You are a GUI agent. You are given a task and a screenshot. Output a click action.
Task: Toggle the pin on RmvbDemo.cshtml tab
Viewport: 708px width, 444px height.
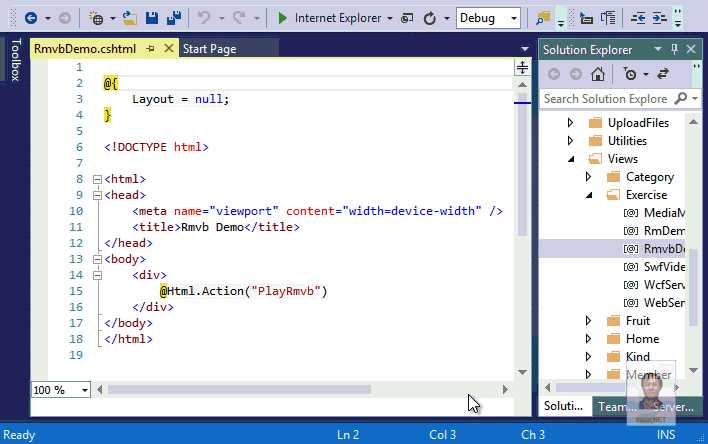point(150,48)
